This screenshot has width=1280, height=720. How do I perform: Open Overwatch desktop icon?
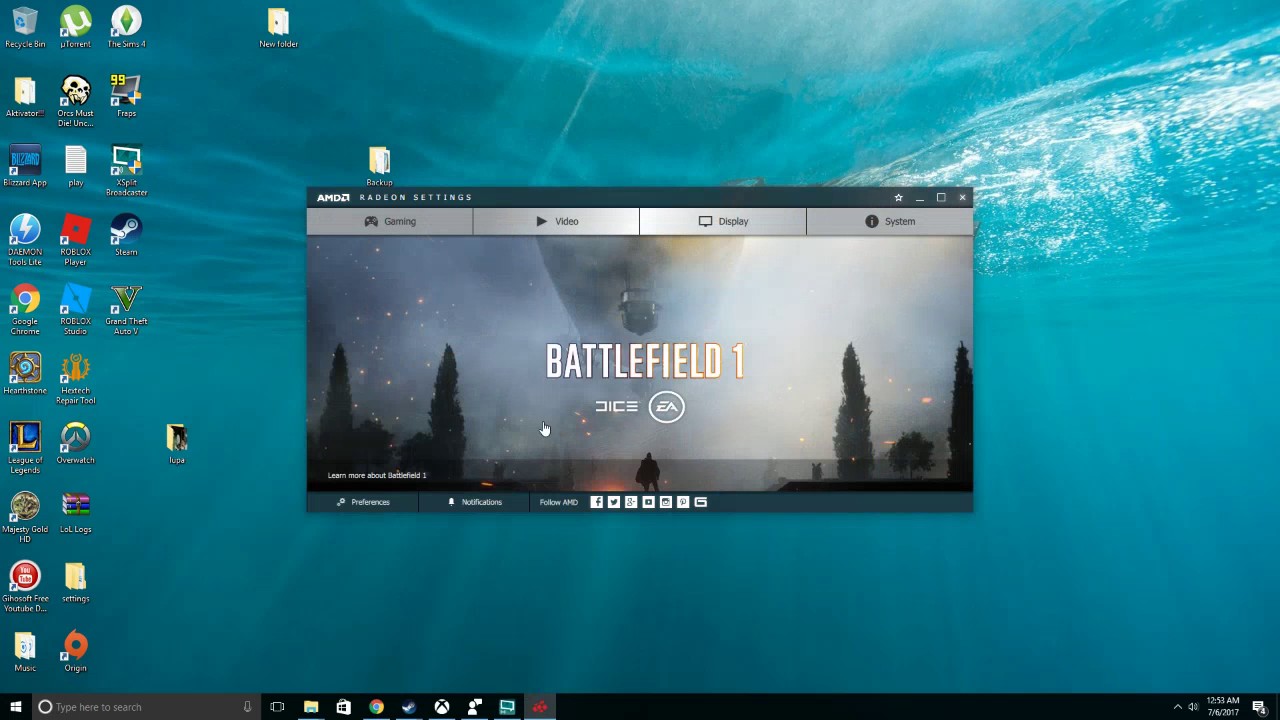click(75, 443)
